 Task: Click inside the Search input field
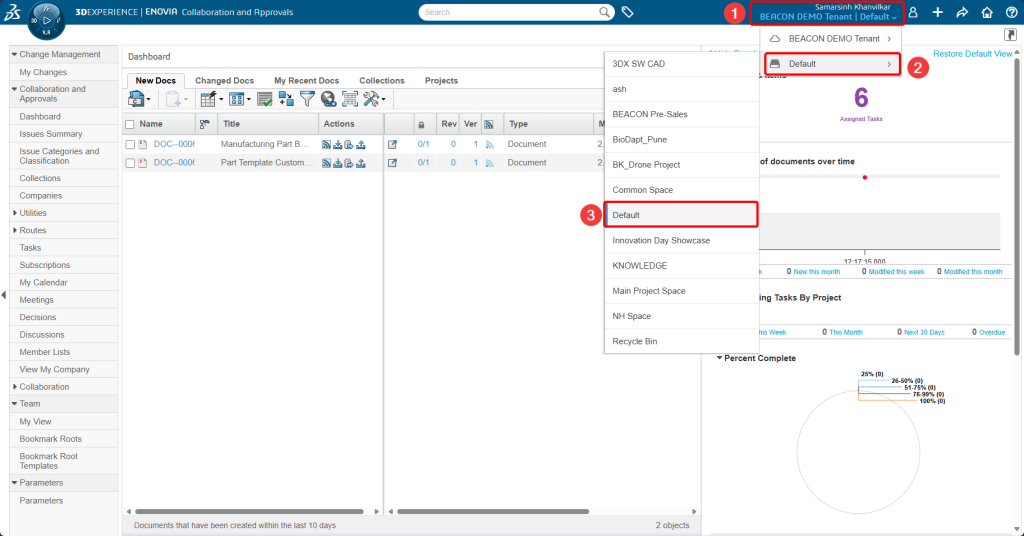[508, 12]
